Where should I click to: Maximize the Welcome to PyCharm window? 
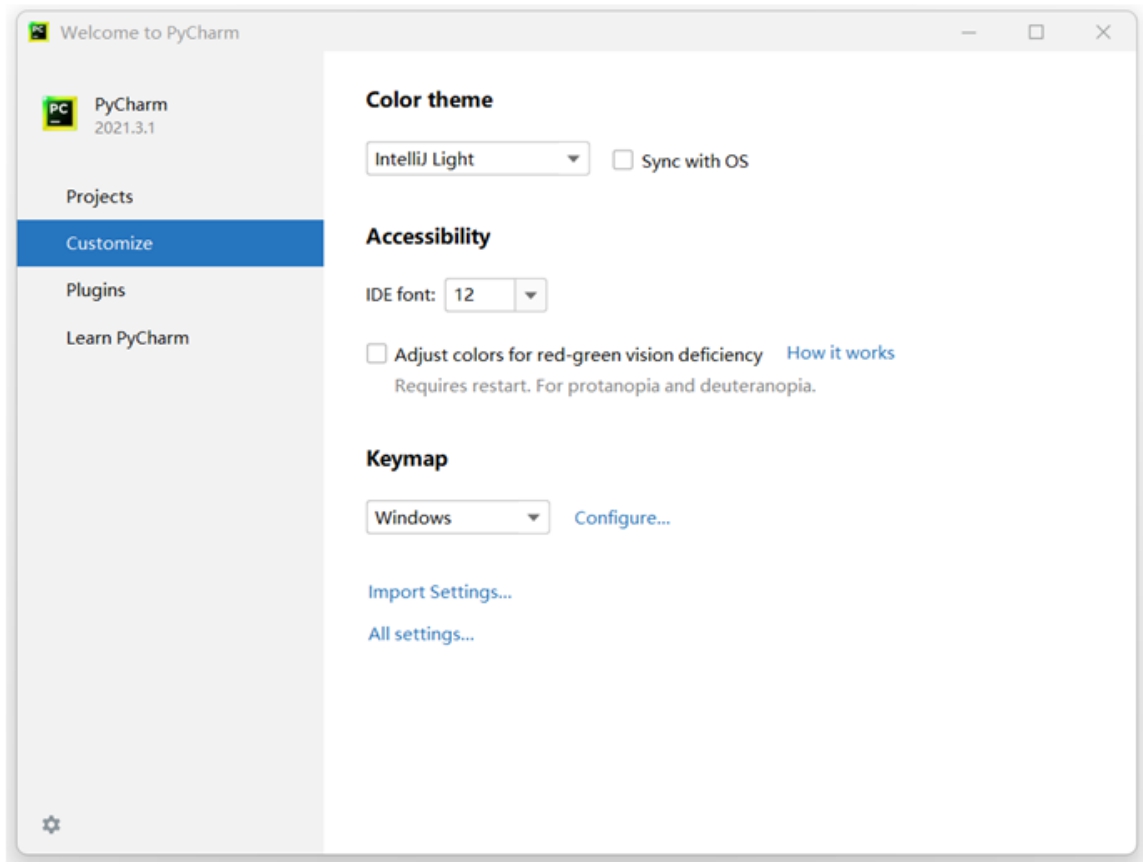point(1036,32)
